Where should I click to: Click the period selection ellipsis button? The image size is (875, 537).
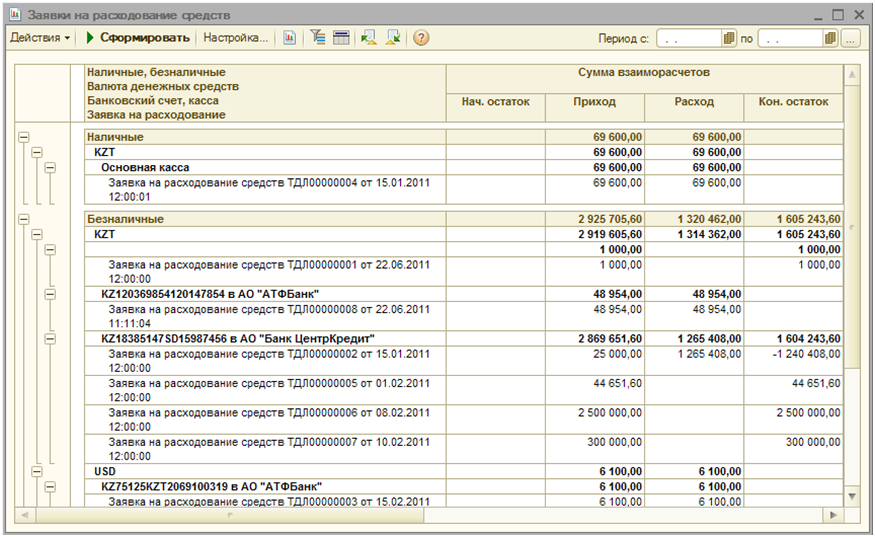(x=851, y=39)
